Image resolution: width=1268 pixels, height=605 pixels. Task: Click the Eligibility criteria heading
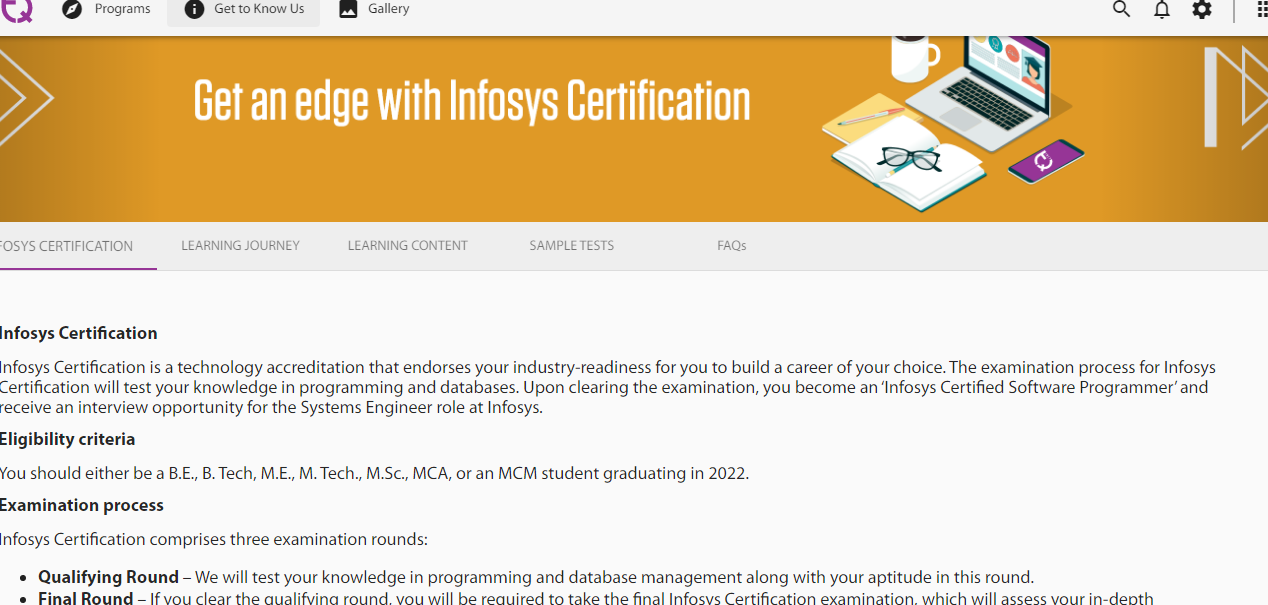[67, 440]
